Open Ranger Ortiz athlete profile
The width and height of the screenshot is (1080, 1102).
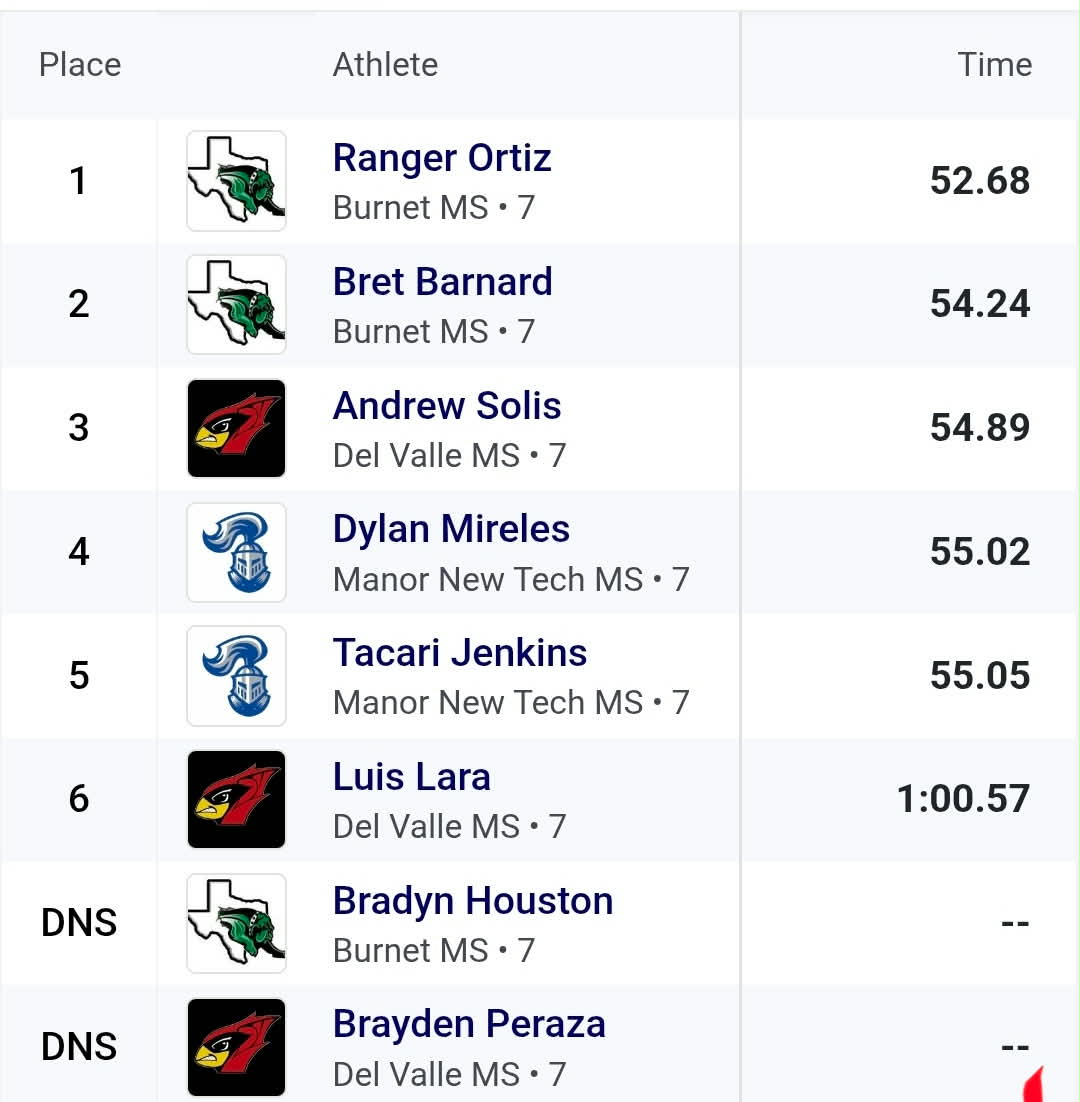point(442,158)
